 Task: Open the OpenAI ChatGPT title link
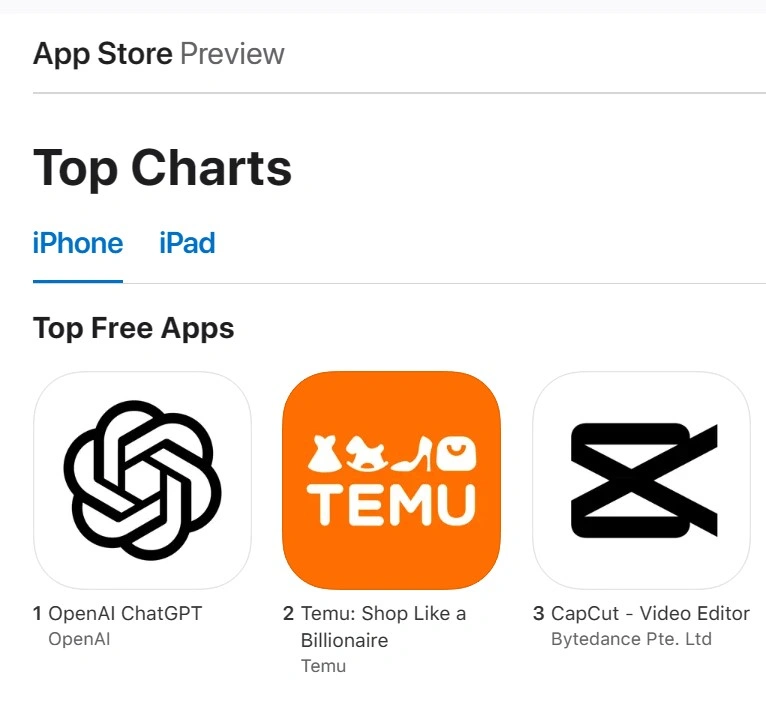tap(125, 613)
